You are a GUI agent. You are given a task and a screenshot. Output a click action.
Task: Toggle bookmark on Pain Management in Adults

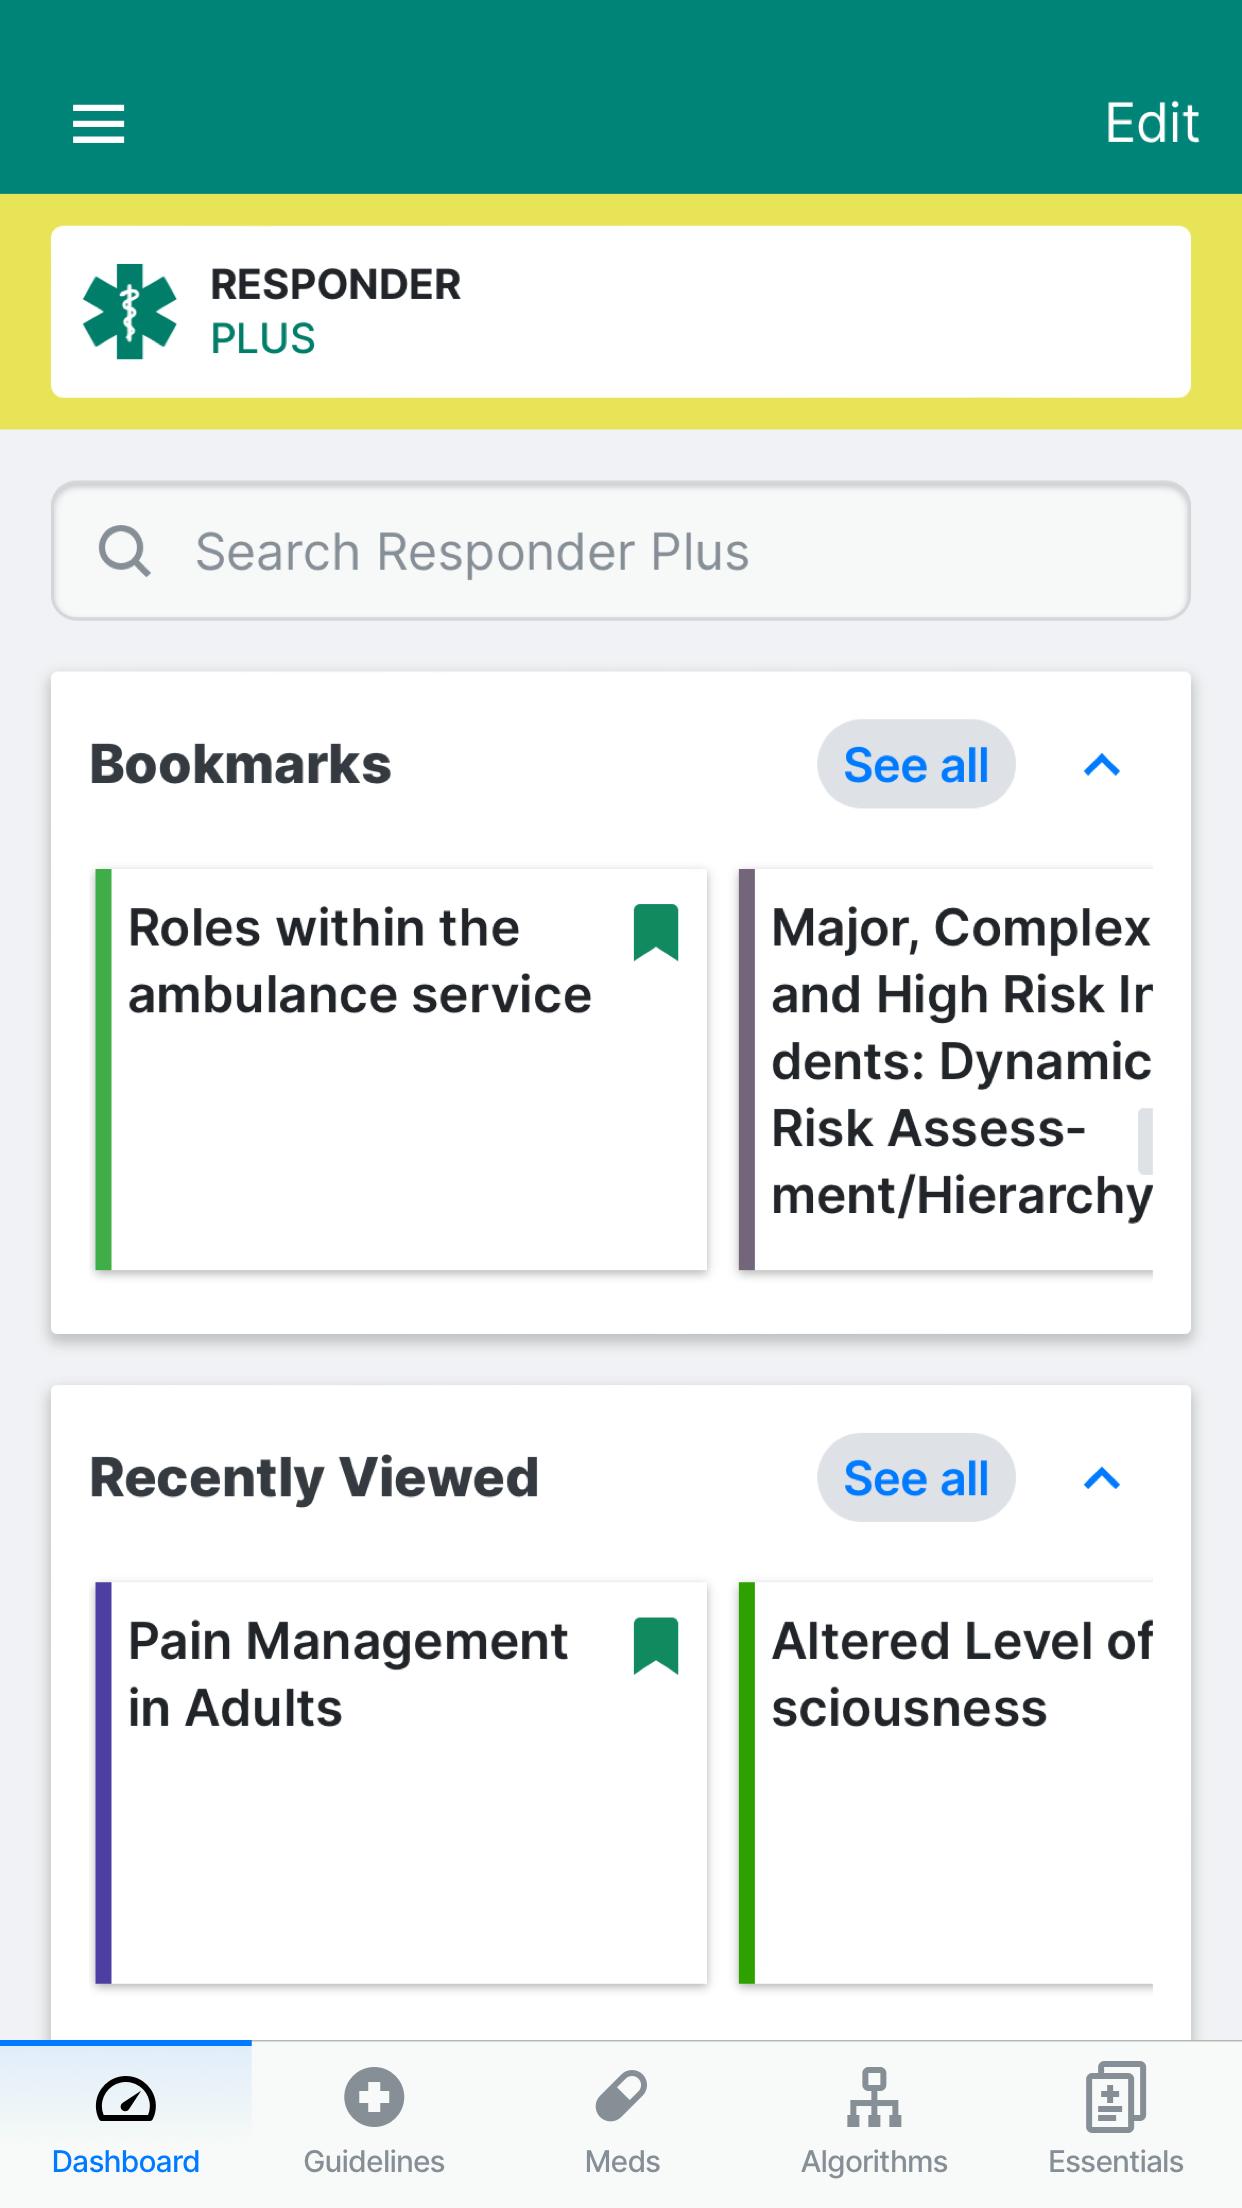pyautogui.click(x=656, y=1645)
